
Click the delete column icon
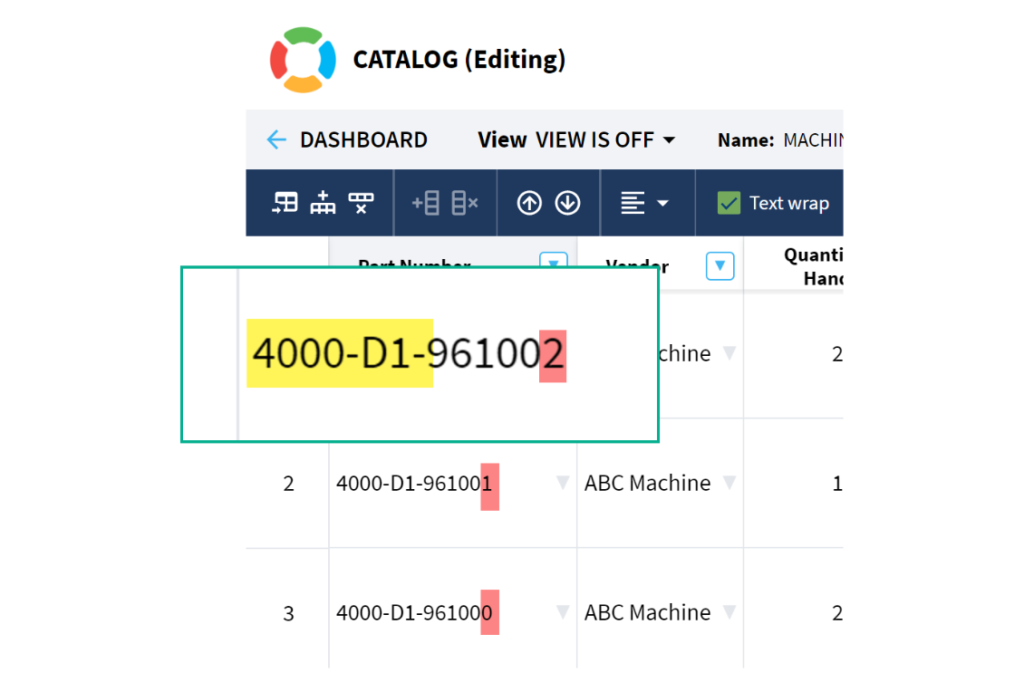pos(360,203)
